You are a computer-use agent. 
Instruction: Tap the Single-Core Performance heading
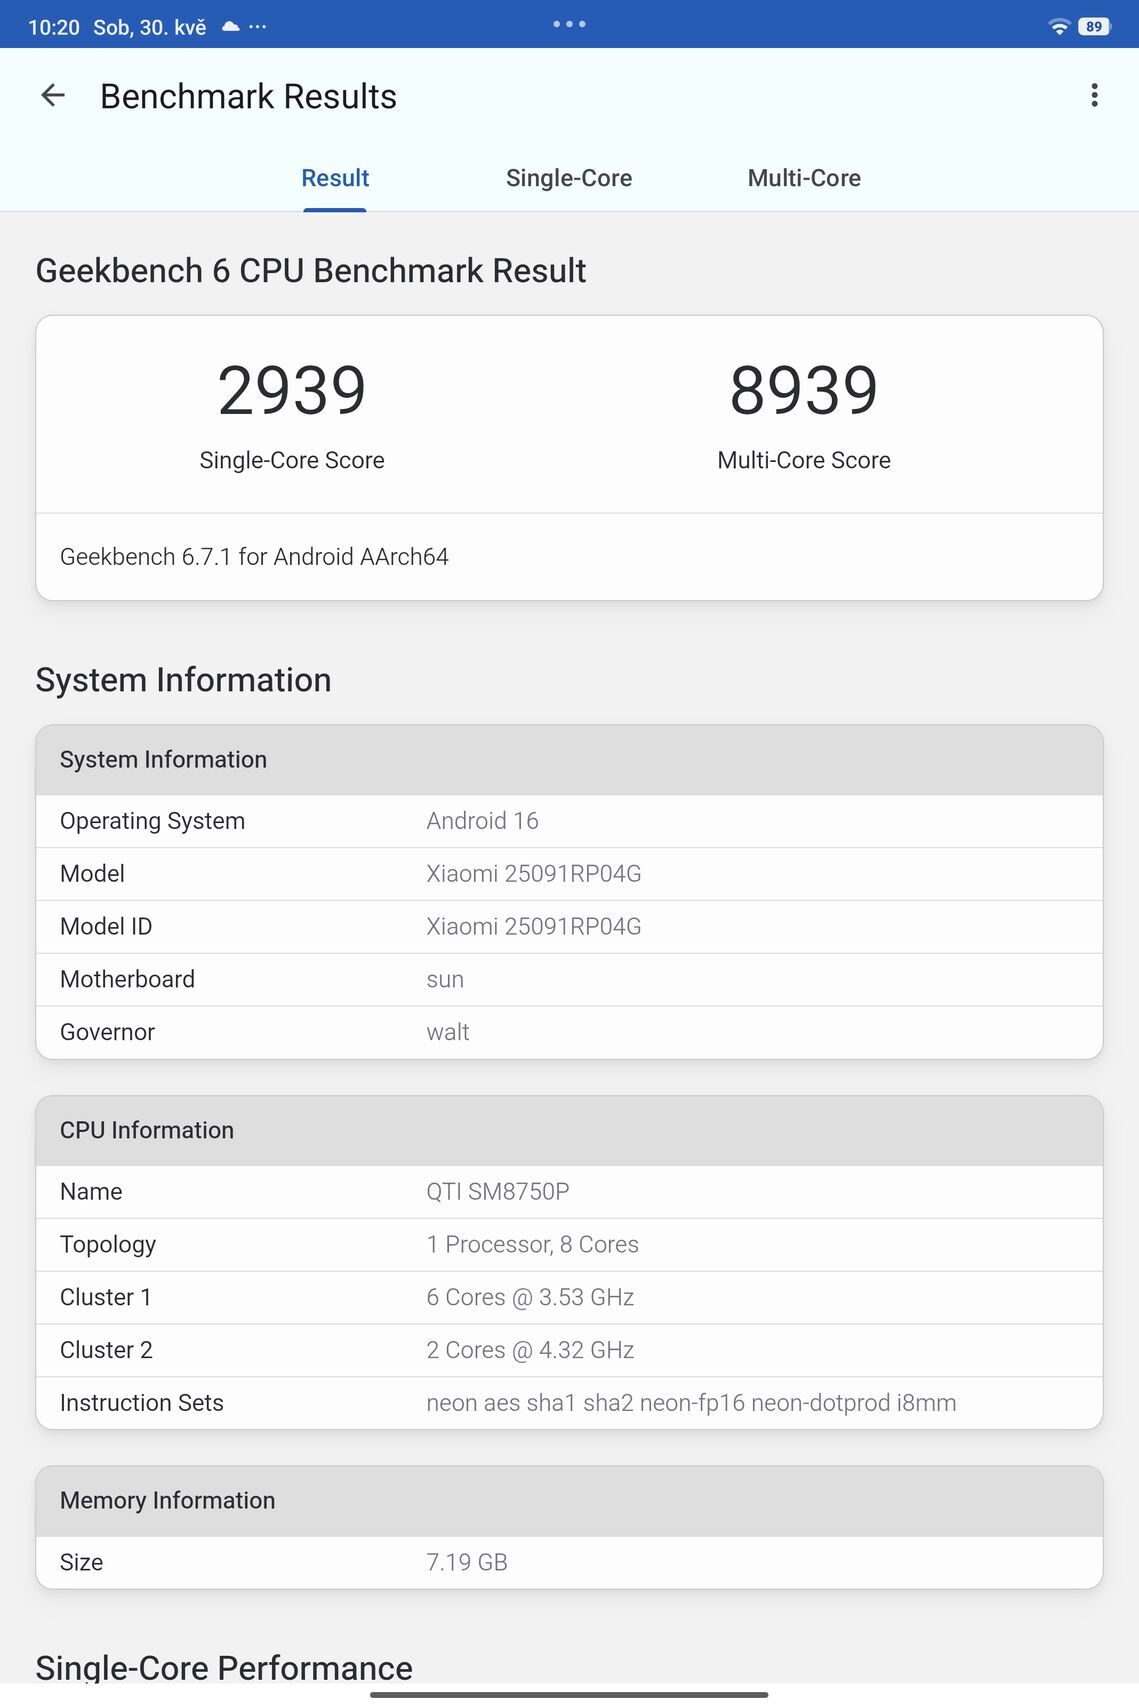coord(224,1668)
